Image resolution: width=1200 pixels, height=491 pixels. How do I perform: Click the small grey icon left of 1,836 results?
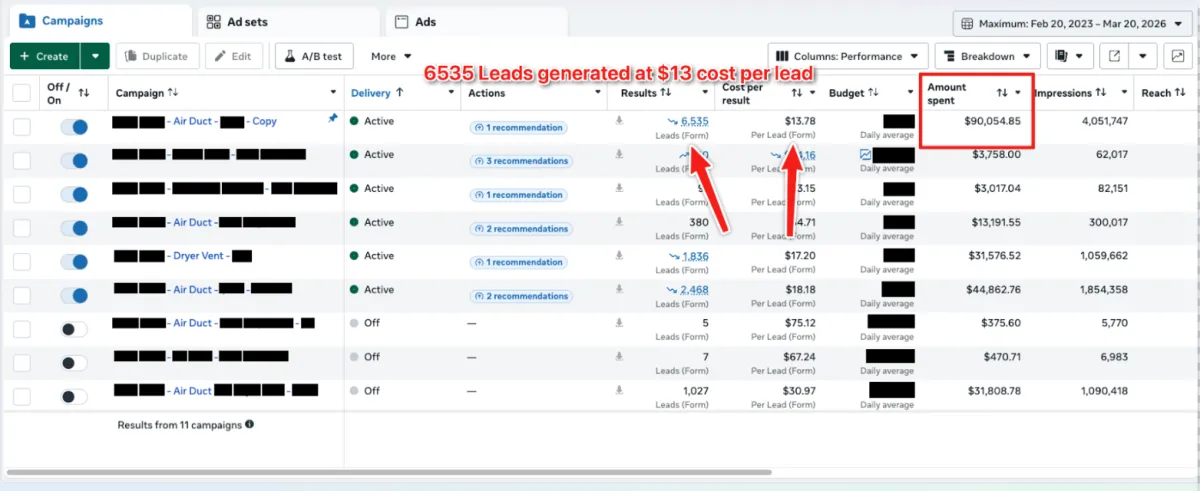[x=619, y=256]
